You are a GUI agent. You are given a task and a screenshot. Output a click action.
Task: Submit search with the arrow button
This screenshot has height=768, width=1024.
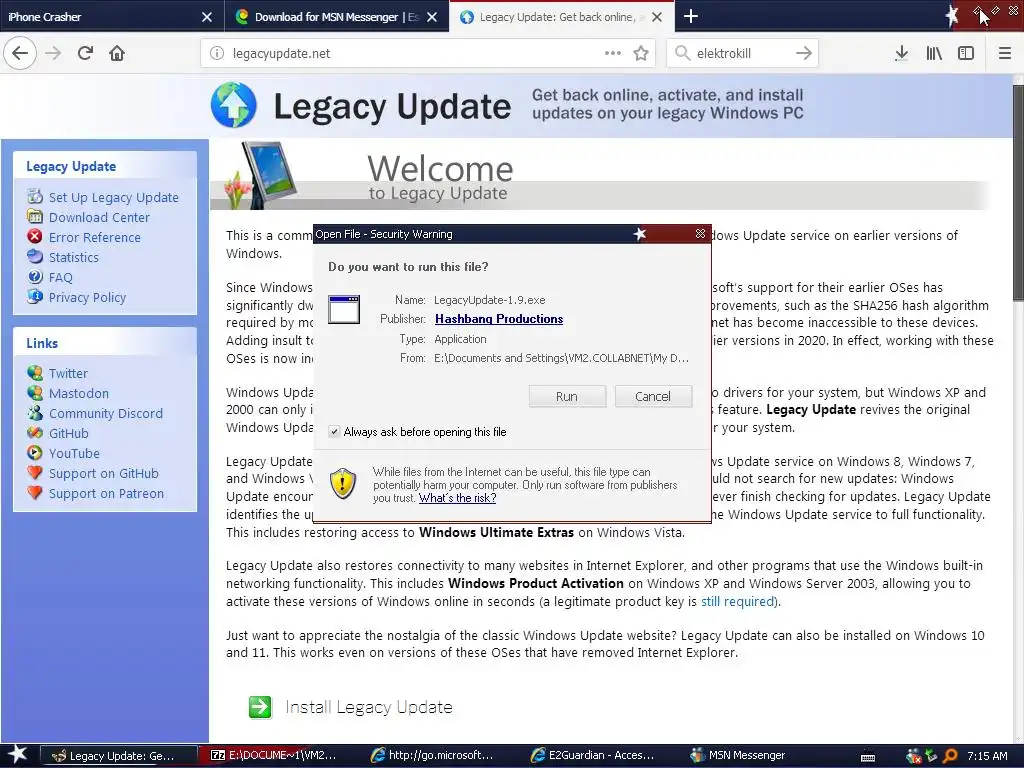pos(804,54)
